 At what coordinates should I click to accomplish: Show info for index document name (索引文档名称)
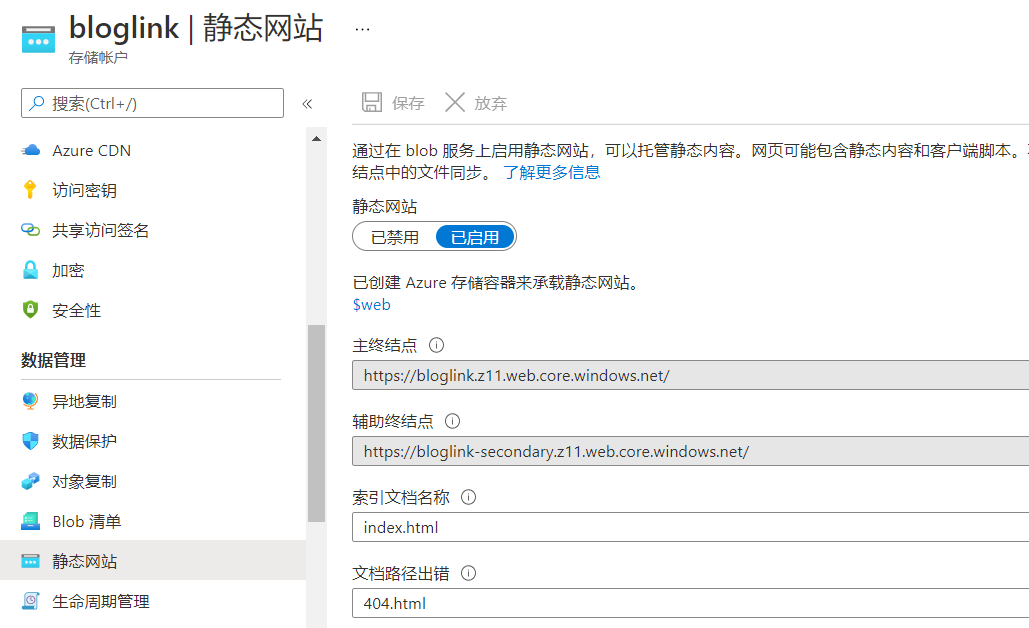tap(469, 497)
